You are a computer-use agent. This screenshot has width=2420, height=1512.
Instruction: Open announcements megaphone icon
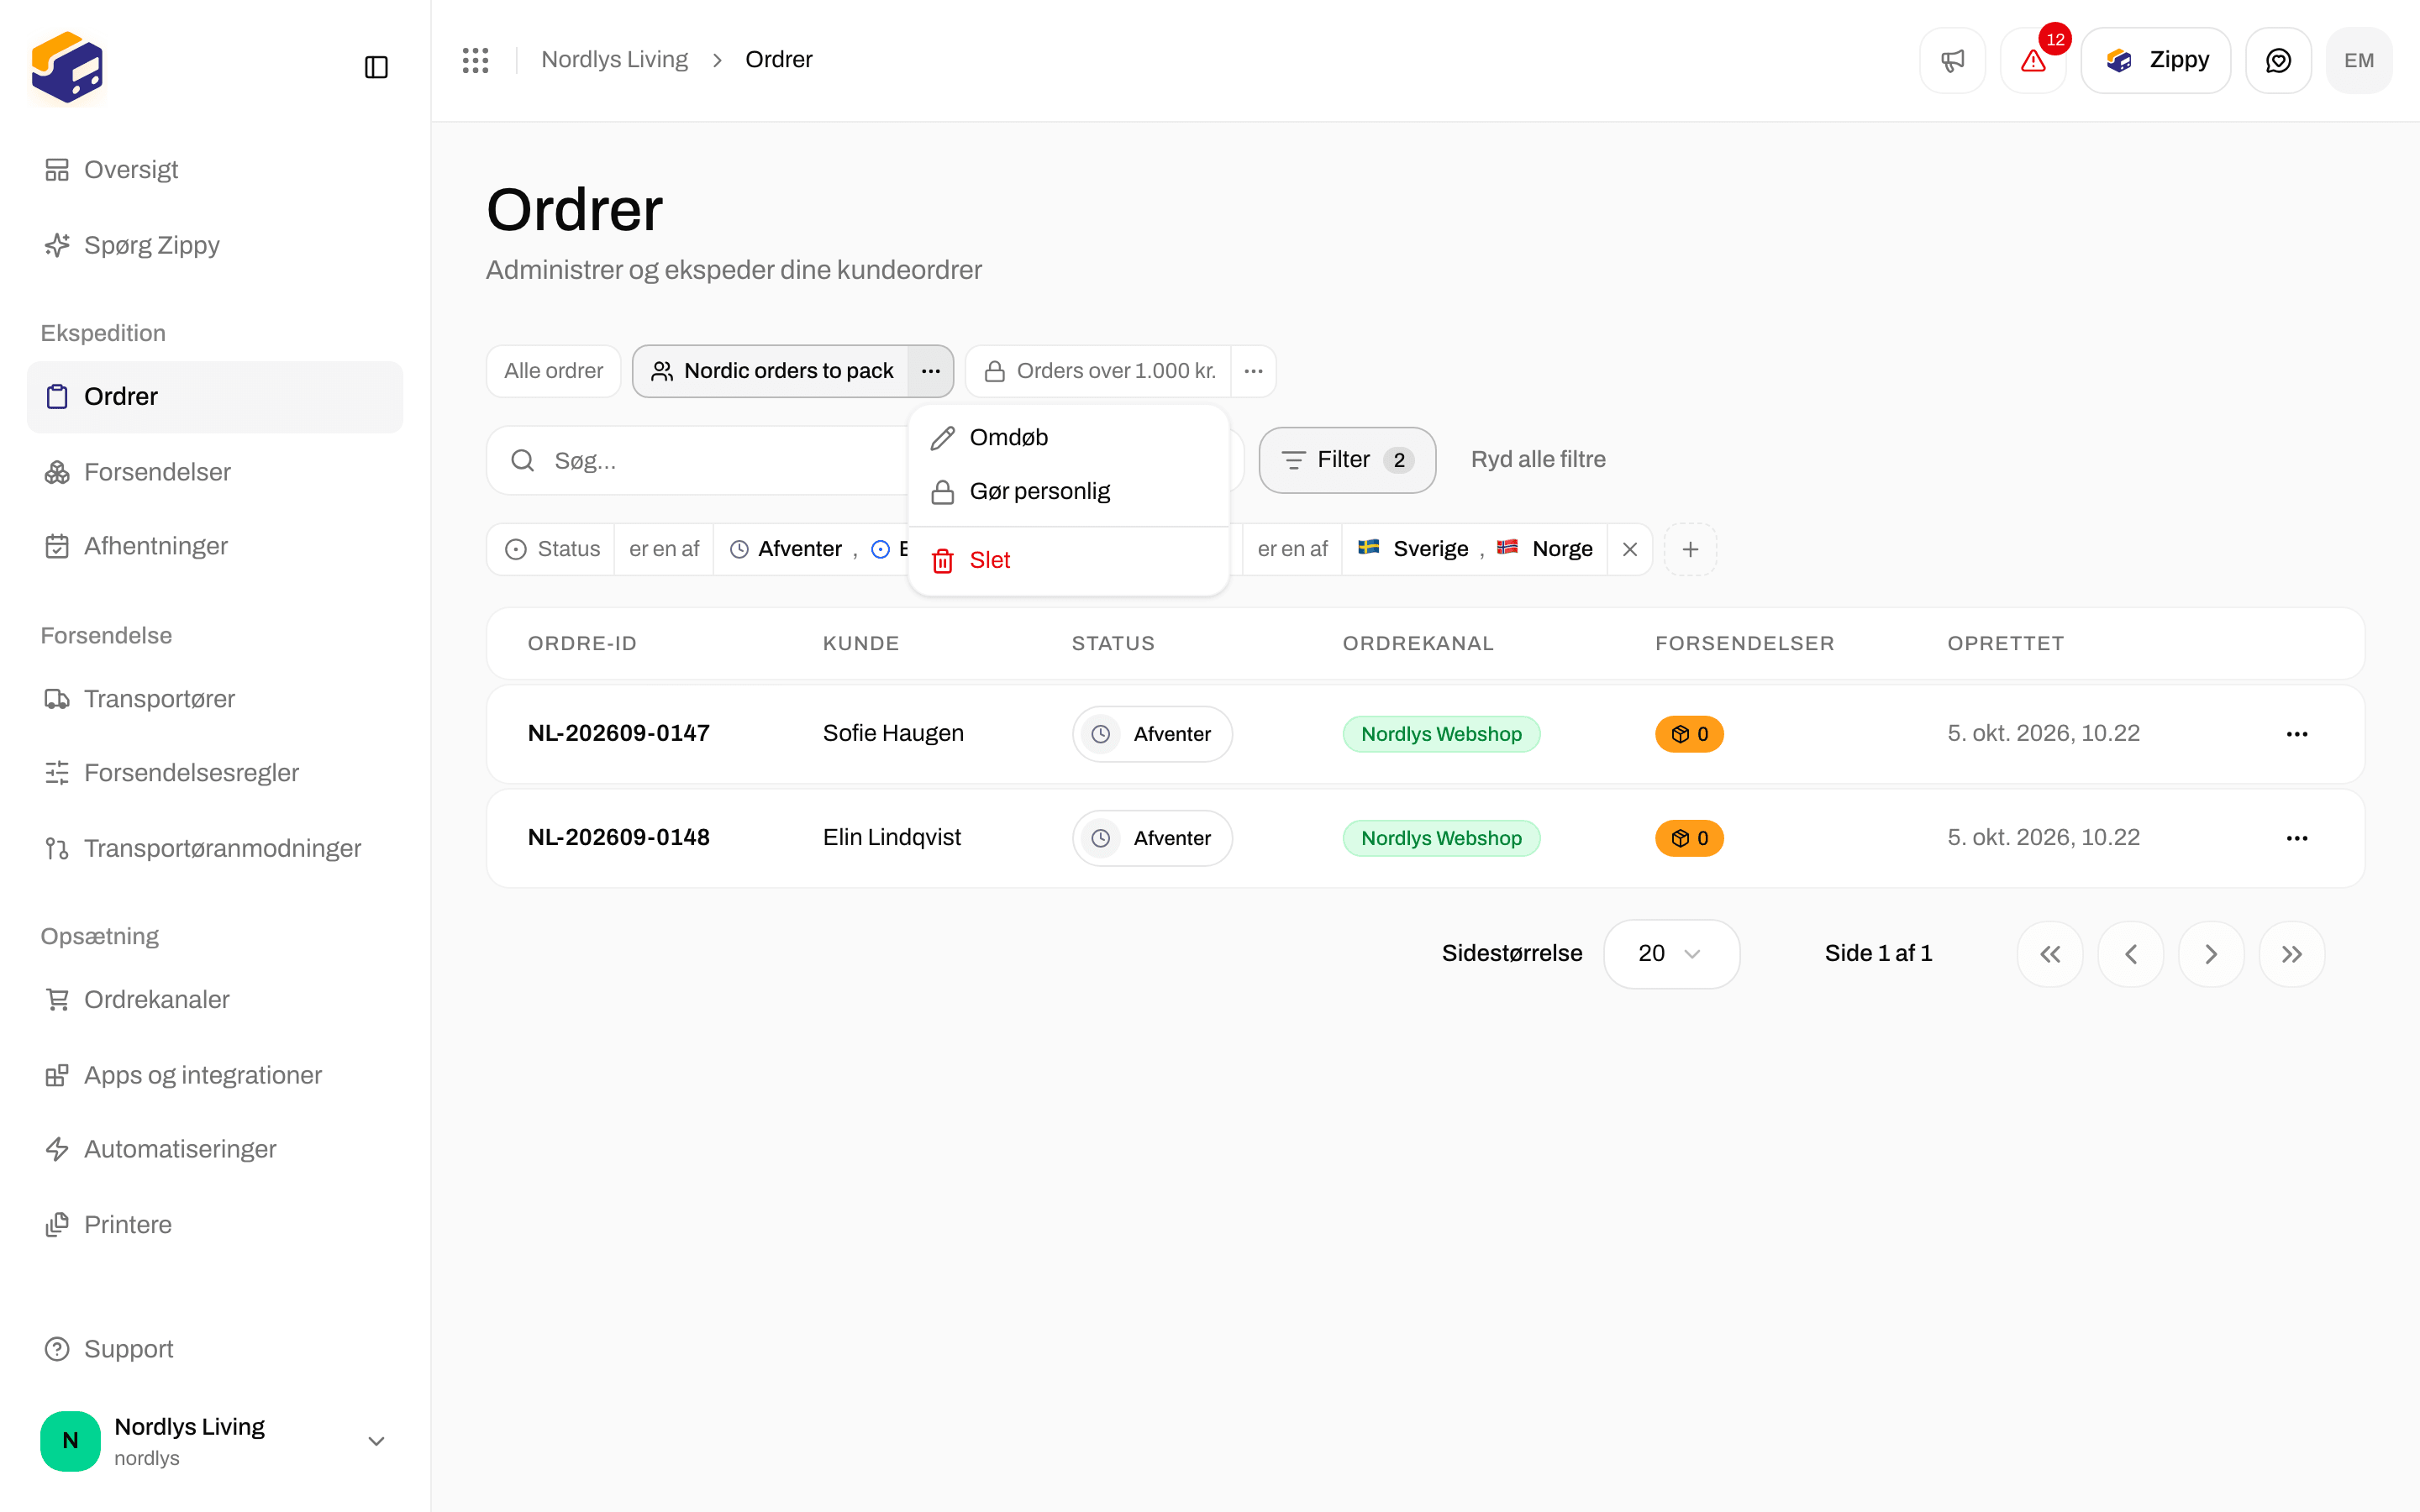[1952, 60]
